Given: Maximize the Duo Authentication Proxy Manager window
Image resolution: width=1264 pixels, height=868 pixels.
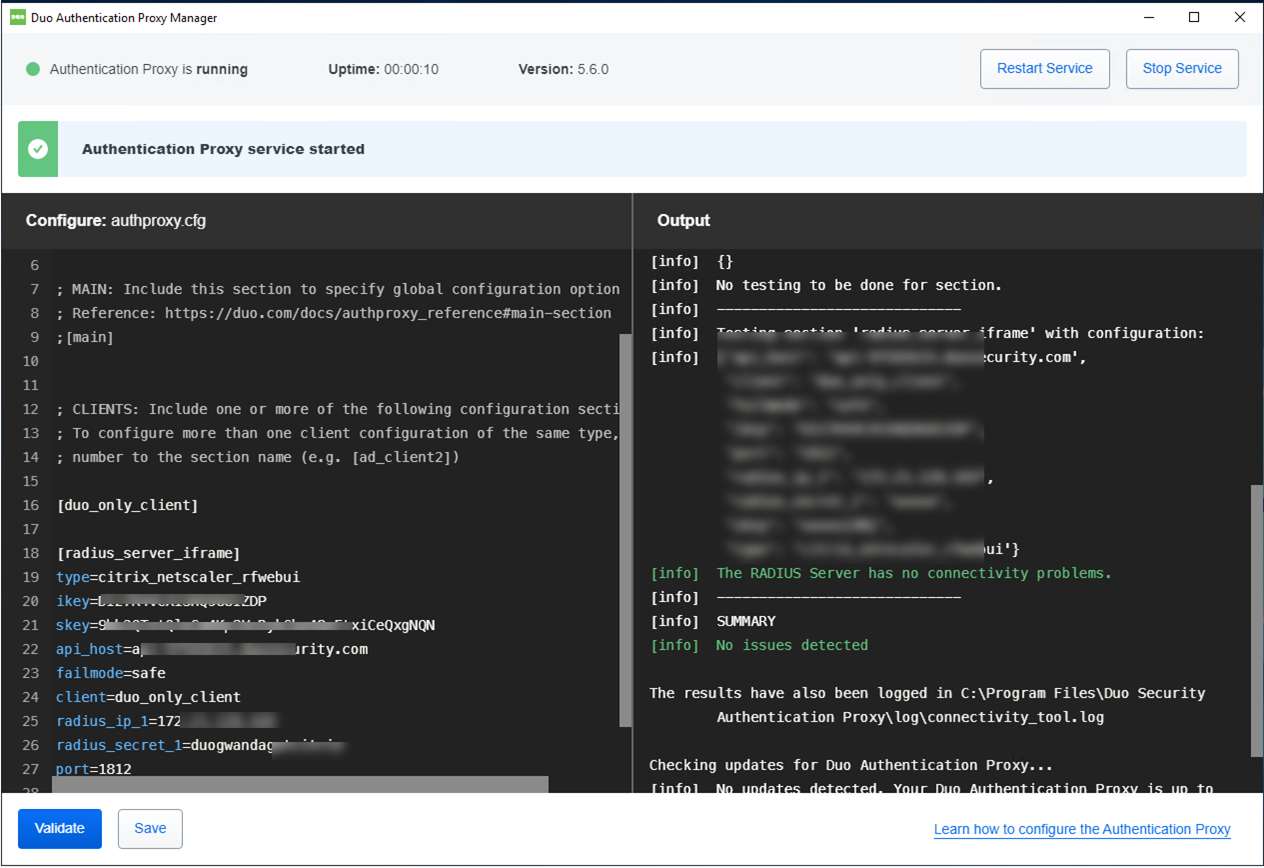Looking at the screenshot, I should 1194,17.
